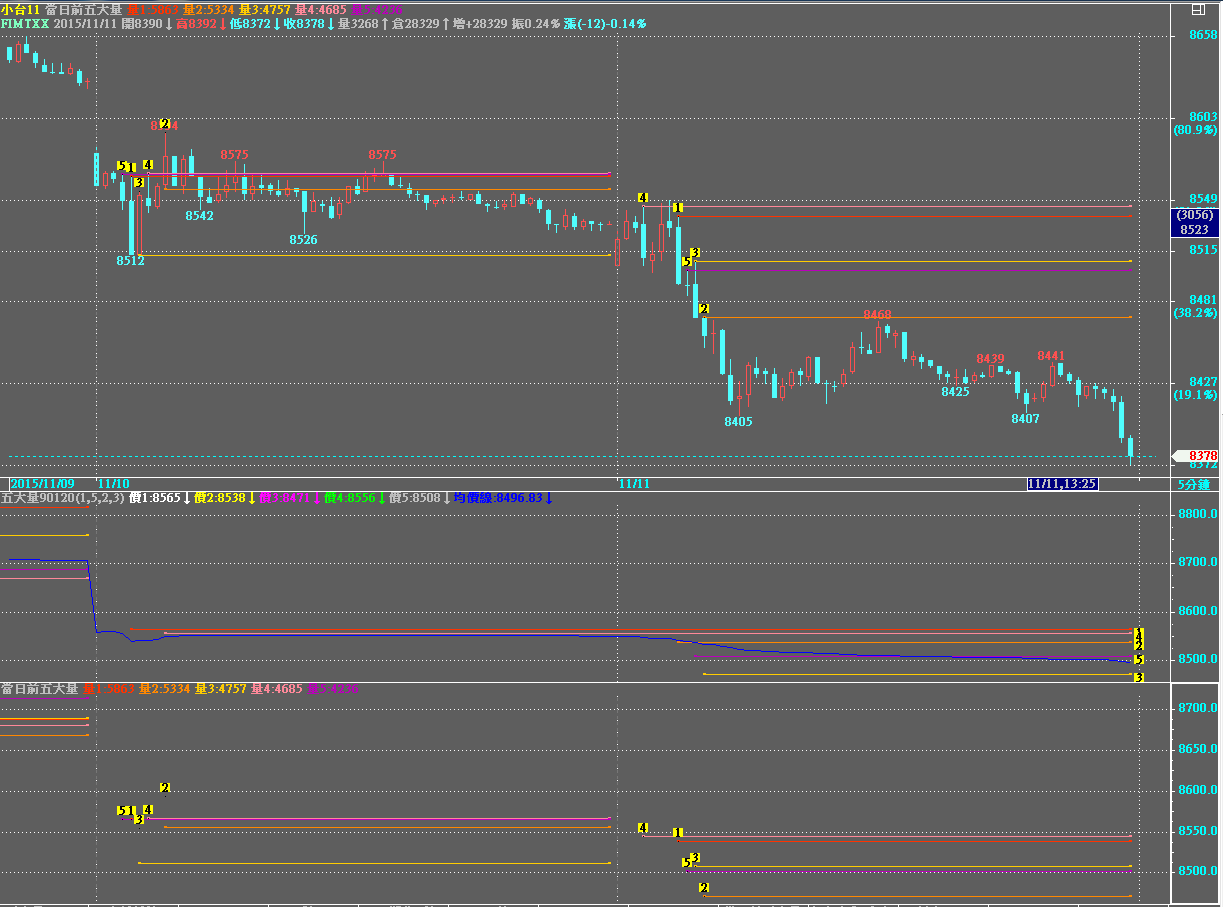
Task: Click the 8441 high price label
Action: (1051, 356)
